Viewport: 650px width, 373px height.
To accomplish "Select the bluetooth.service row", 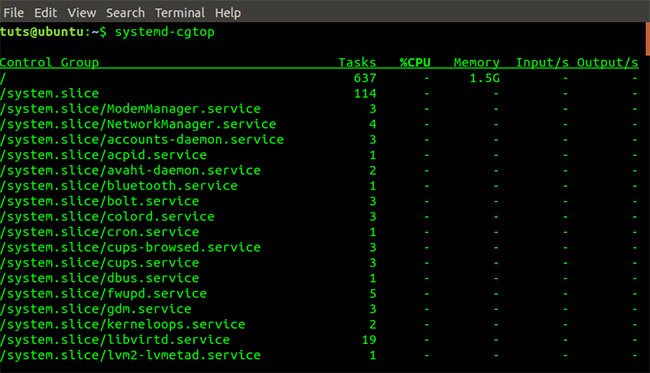I will 319,186.
